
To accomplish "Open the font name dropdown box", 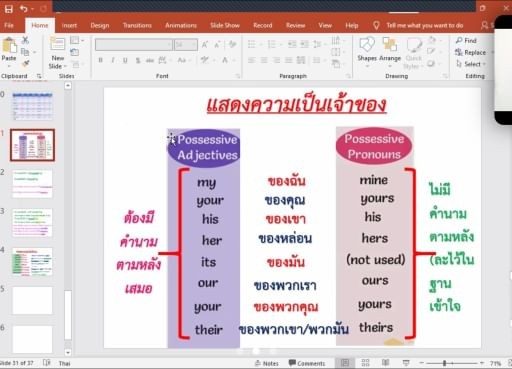I will 134,45.
